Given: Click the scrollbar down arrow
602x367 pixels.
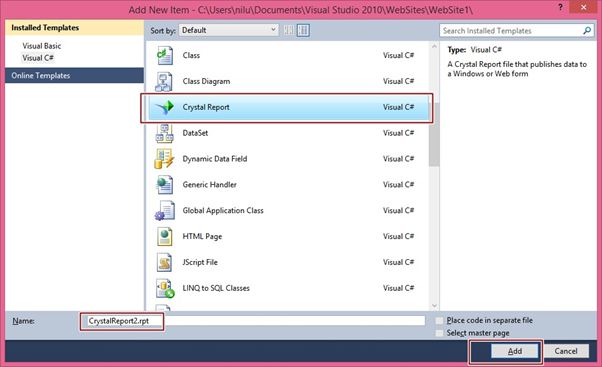Looking at the screenshot, I should pyautogui.click(x=434, y=306).
